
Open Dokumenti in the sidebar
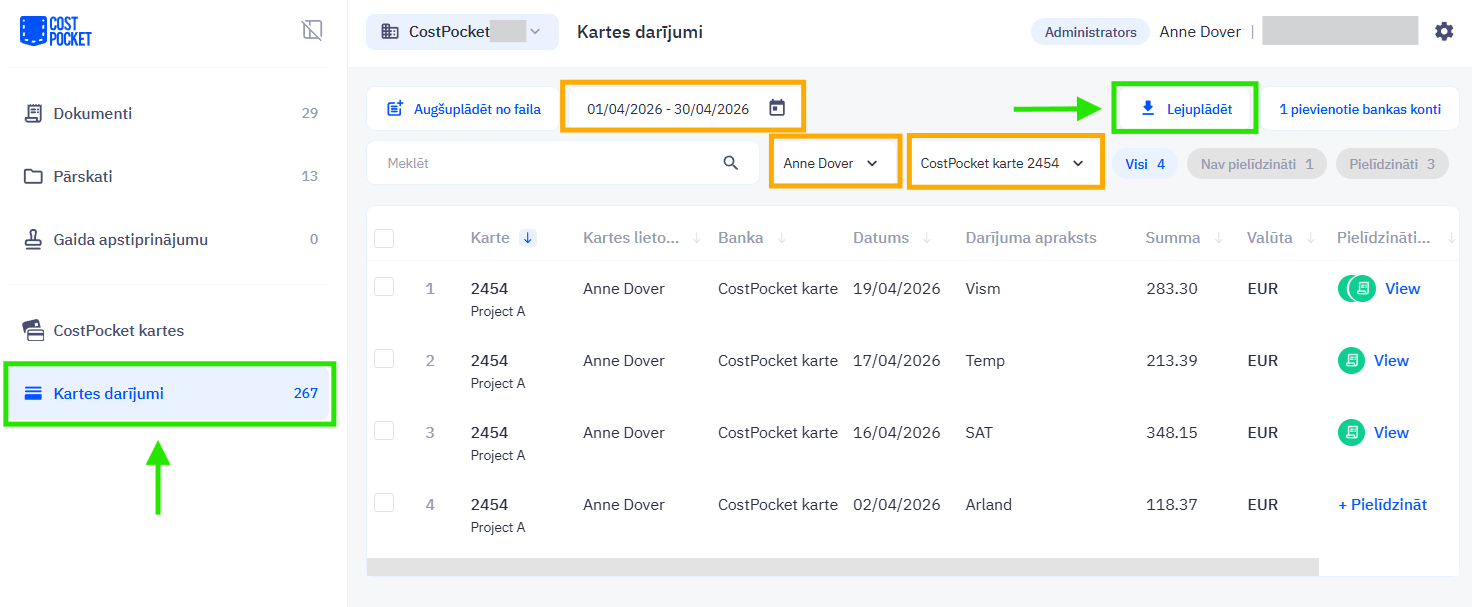(x=93, y=114)
